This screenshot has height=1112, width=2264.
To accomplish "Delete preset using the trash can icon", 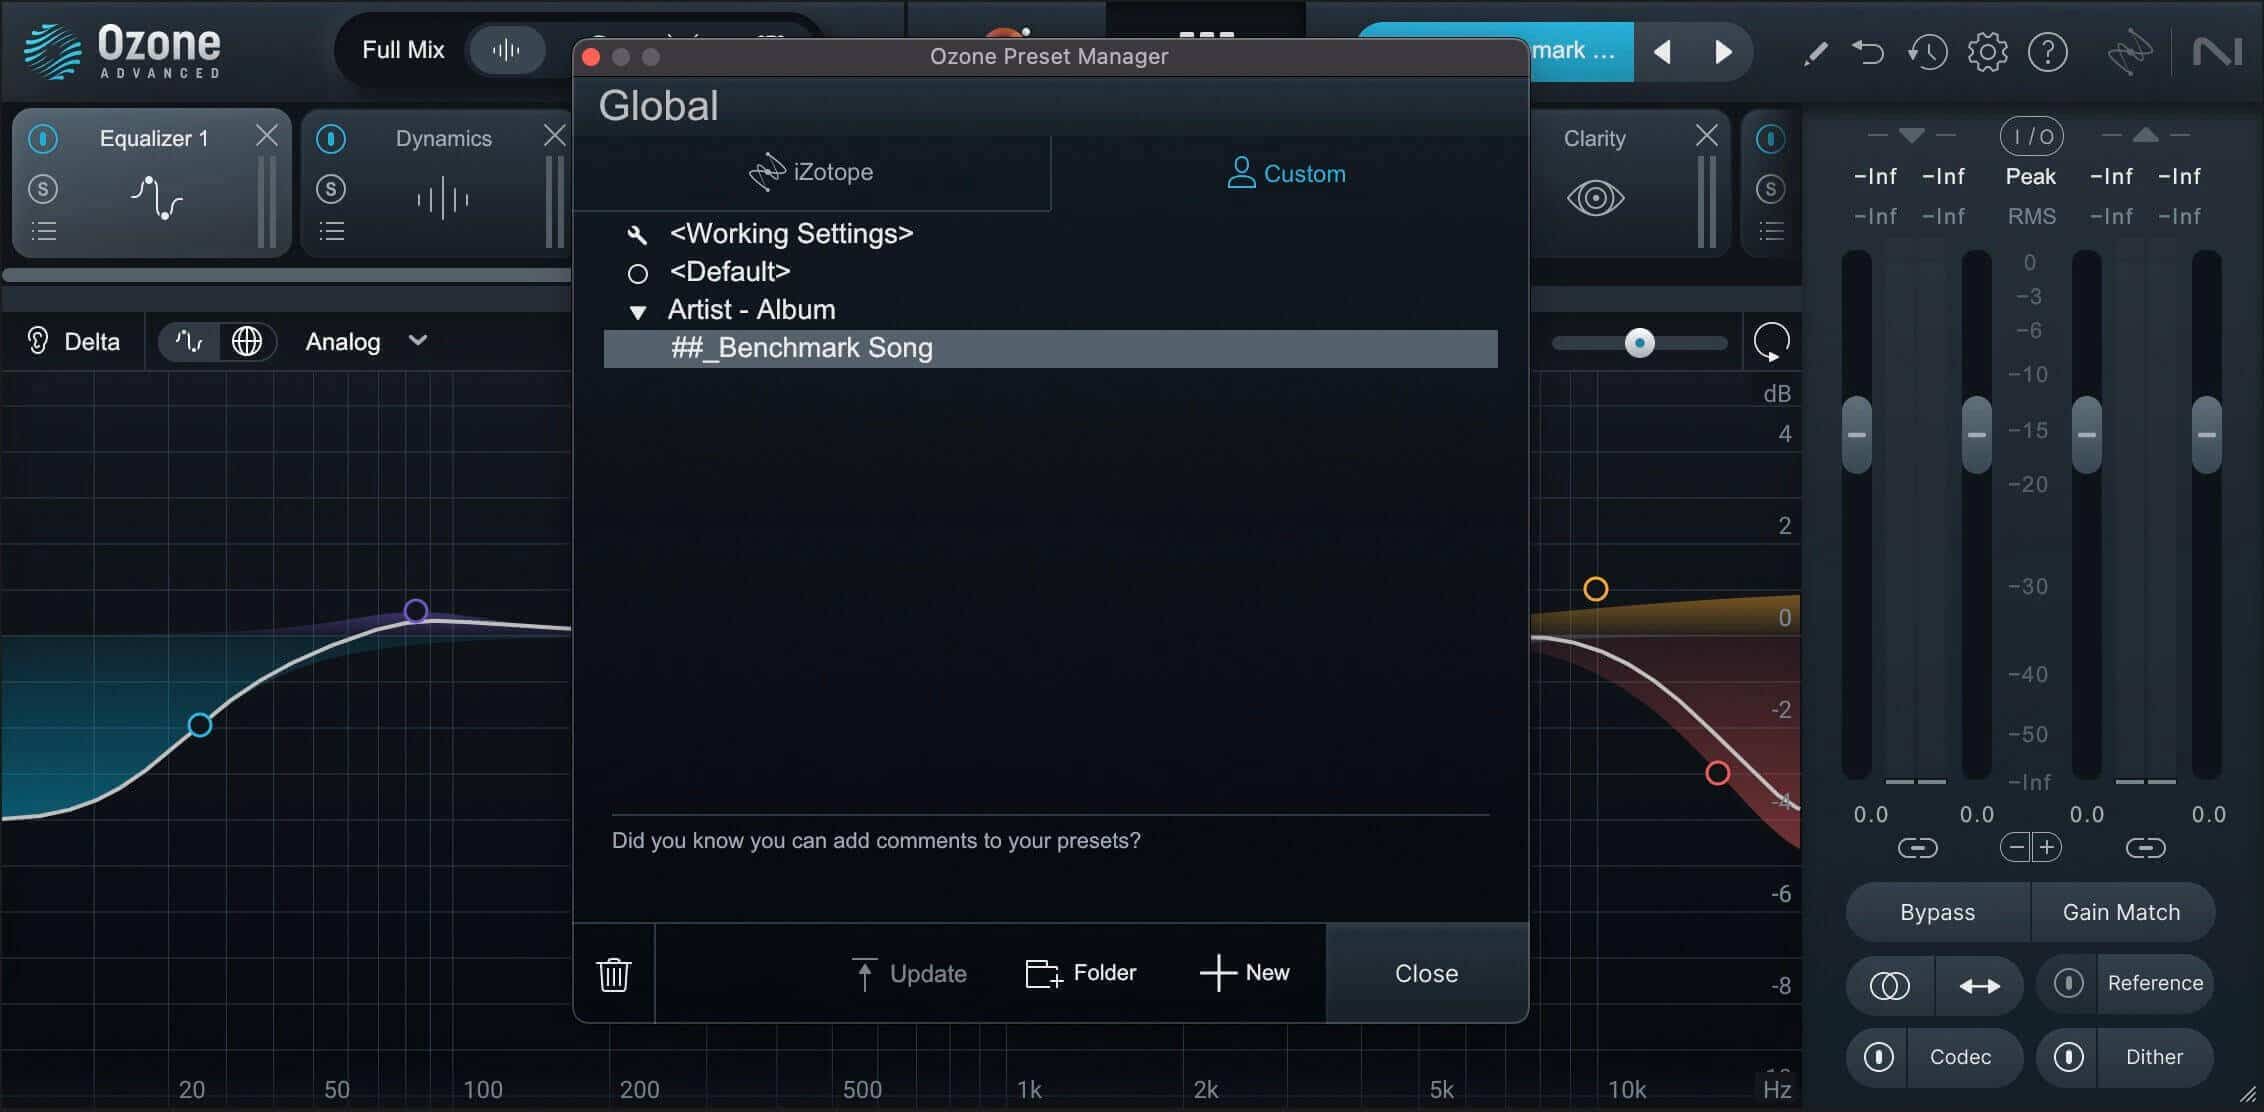I will (x=614, y=974).
